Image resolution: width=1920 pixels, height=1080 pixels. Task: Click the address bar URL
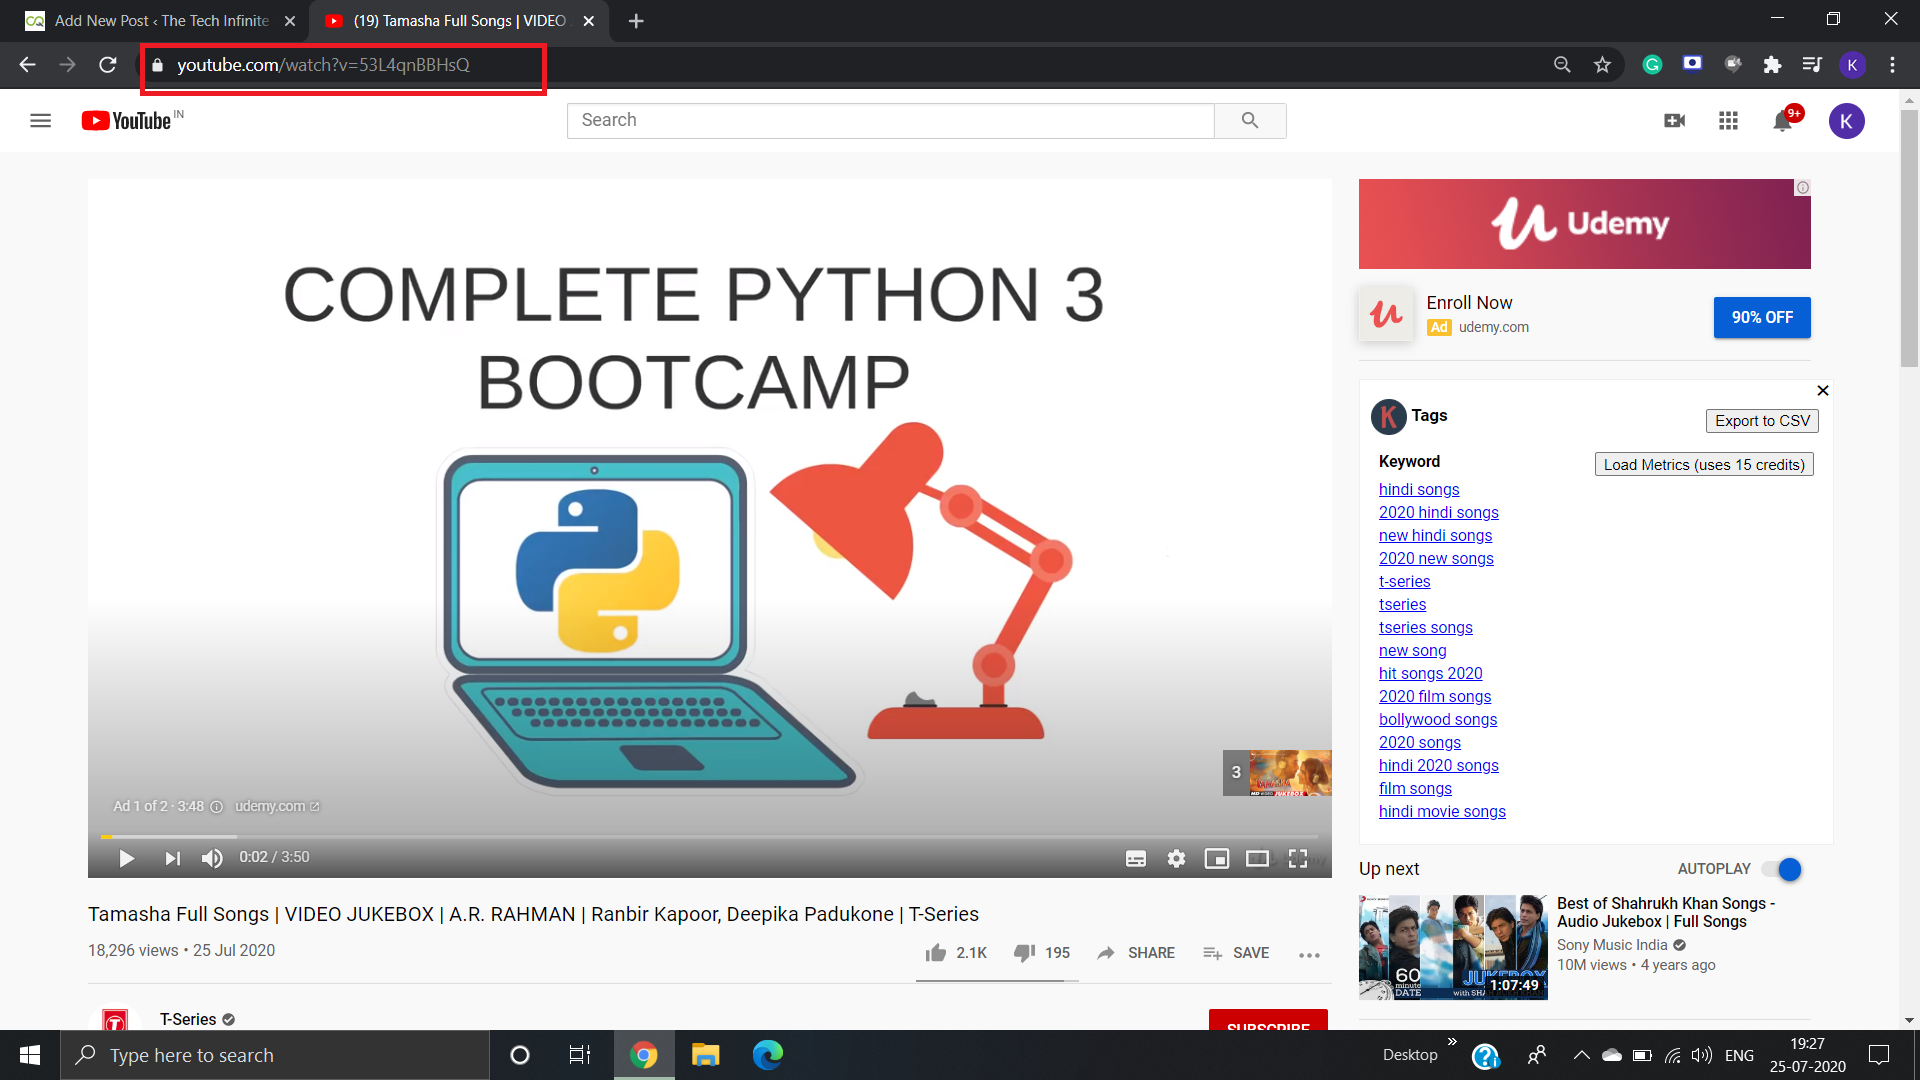(x=323, y=65)
